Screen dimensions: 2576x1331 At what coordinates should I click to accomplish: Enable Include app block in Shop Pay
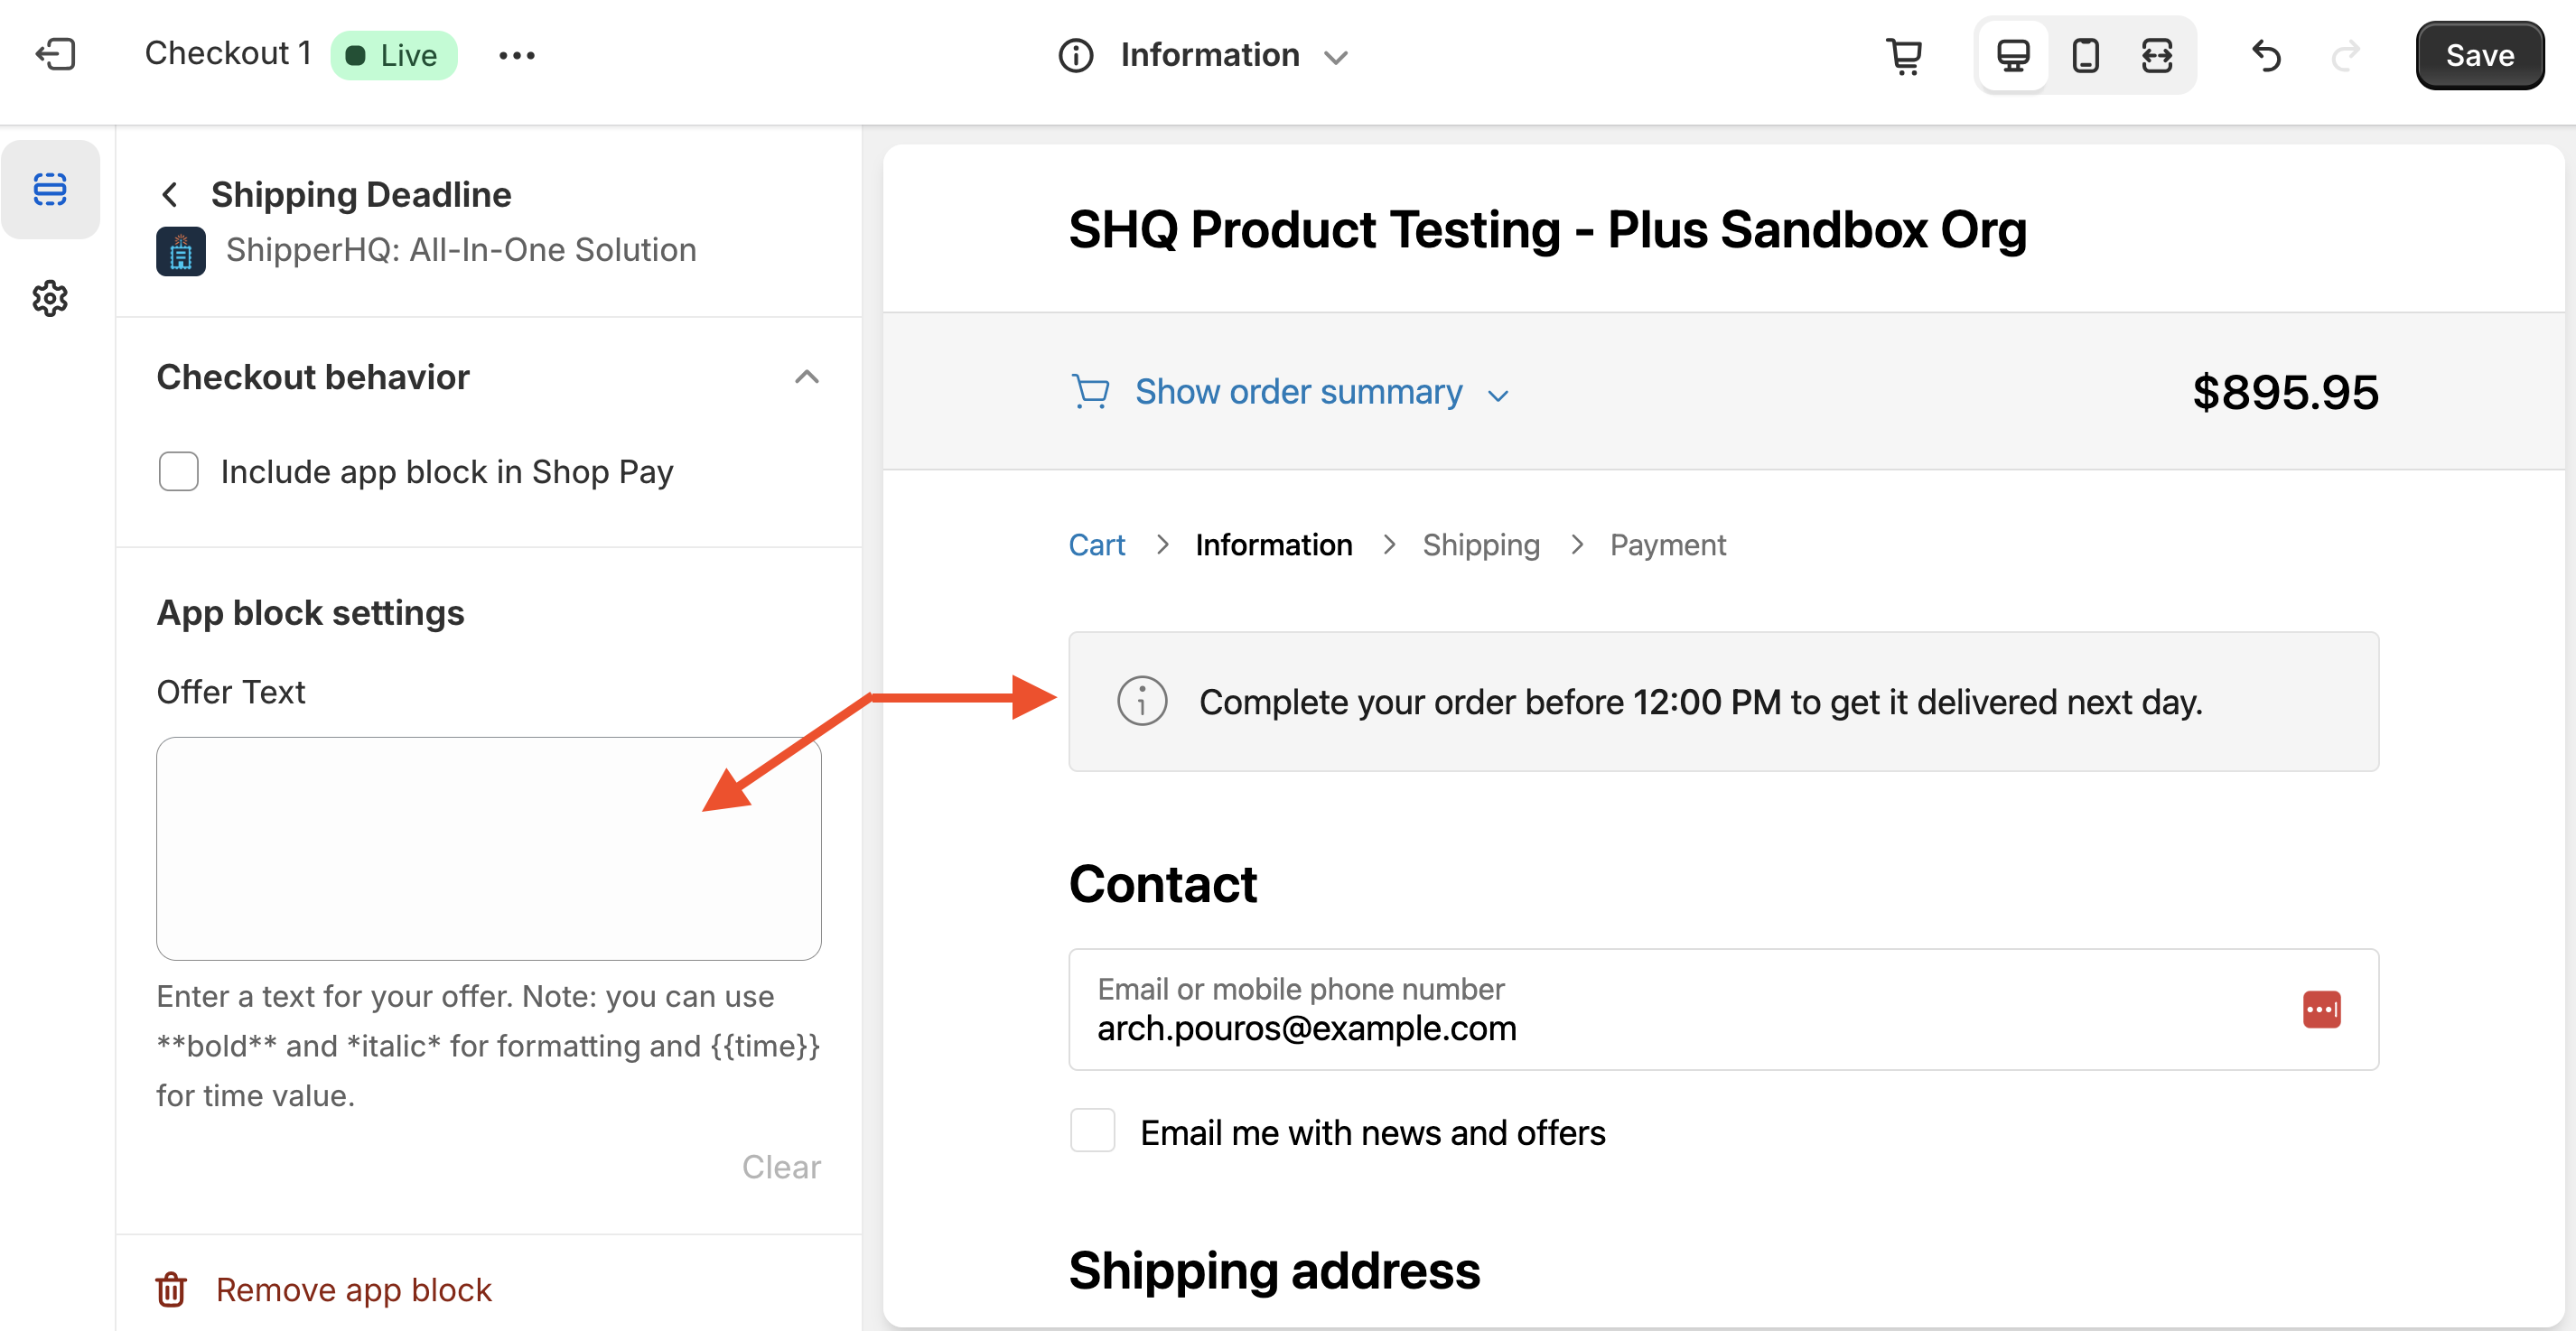[x=179, y=471]
